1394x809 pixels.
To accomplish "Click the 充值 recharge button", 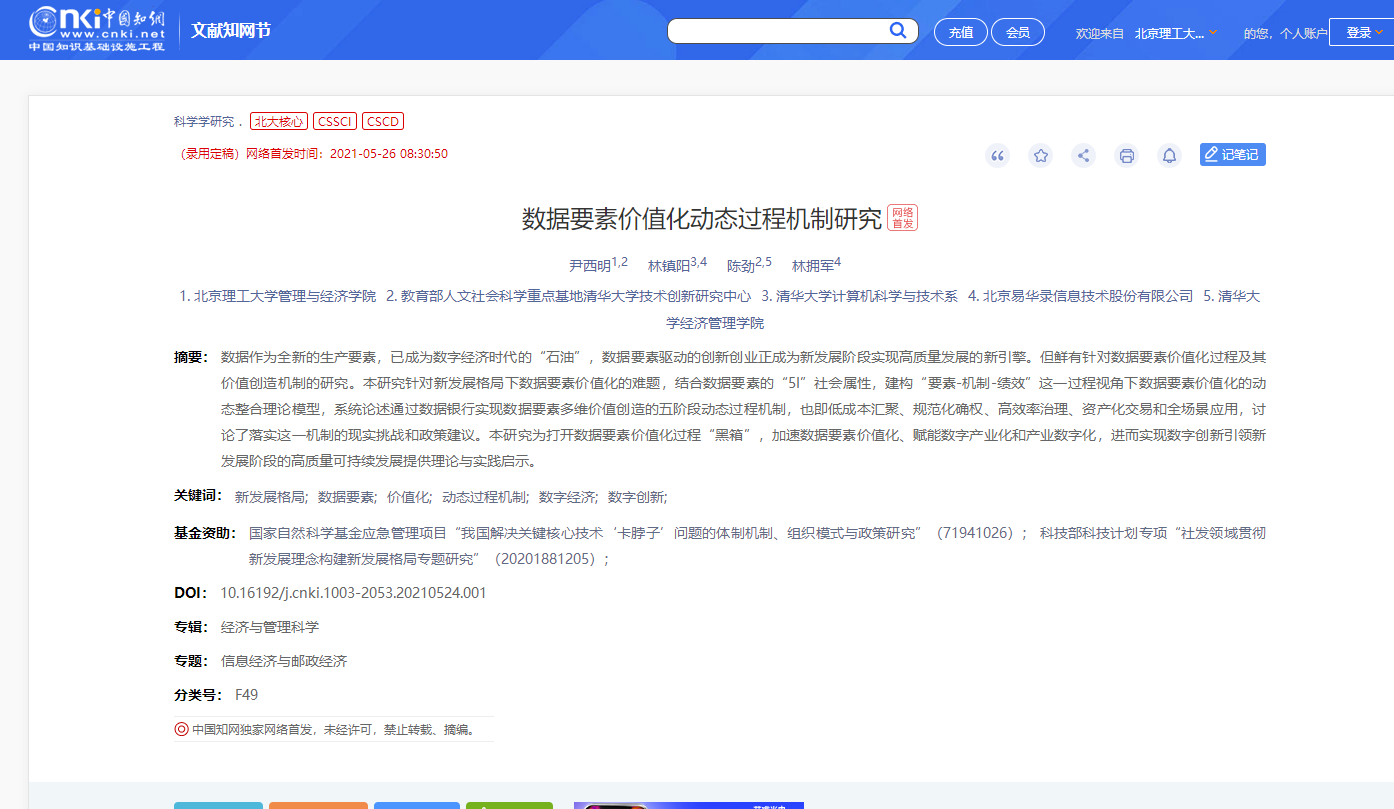I will [960, 31].
